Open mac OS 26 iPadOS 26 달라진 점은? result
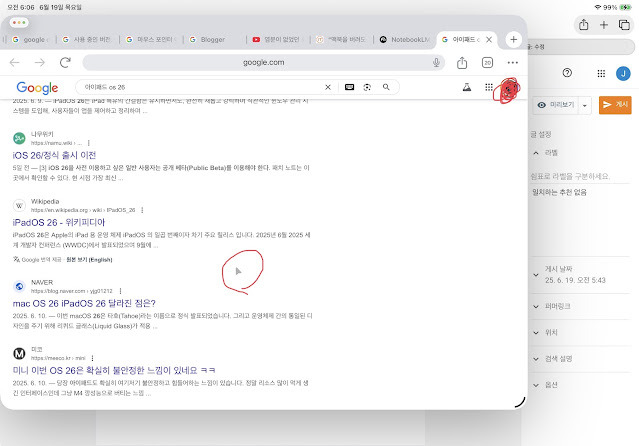 point(84,303)
